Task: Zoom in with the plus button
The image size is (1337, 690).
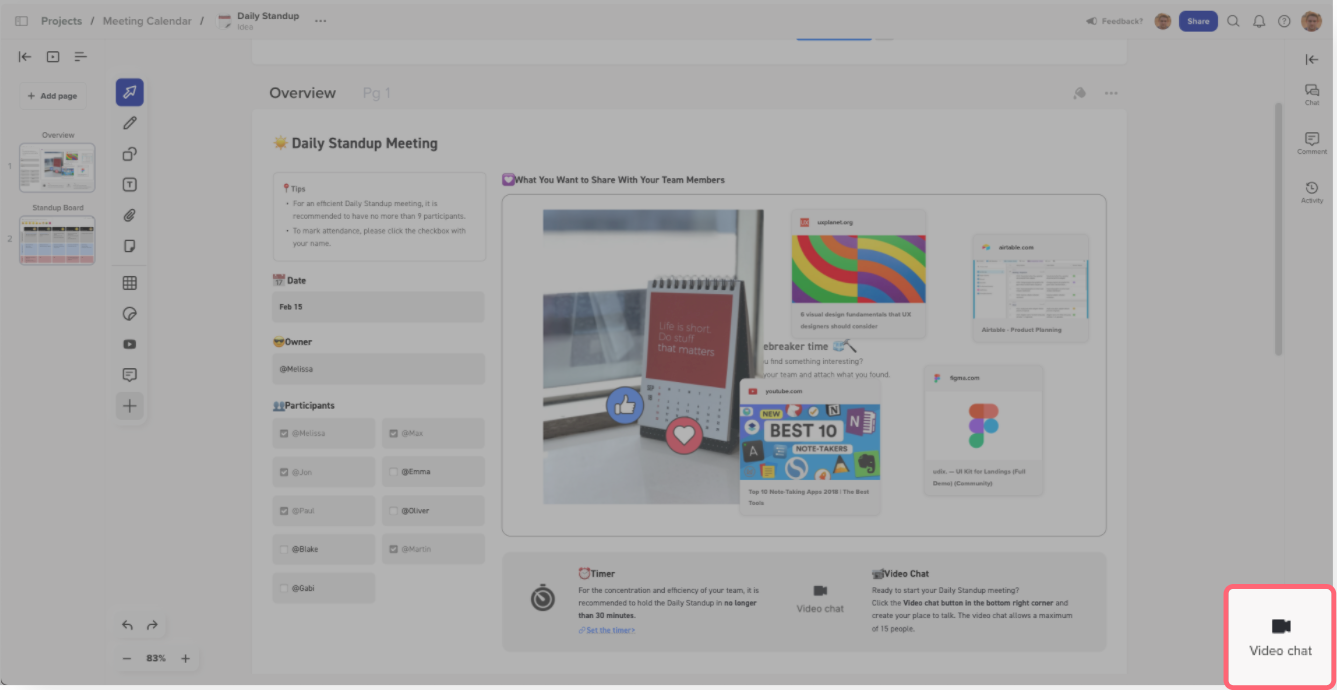Action: tap(185, 658)
